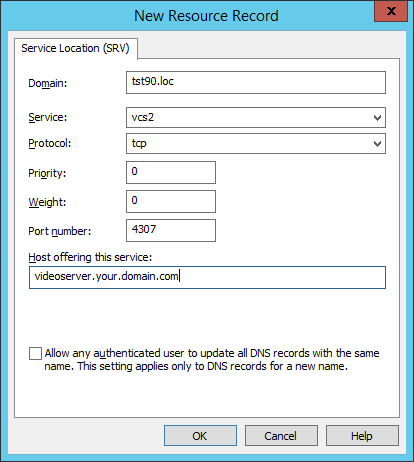This screenshot has height=462, width=414.
Task: Click the Cancel button
Action: tap(281, 436)
